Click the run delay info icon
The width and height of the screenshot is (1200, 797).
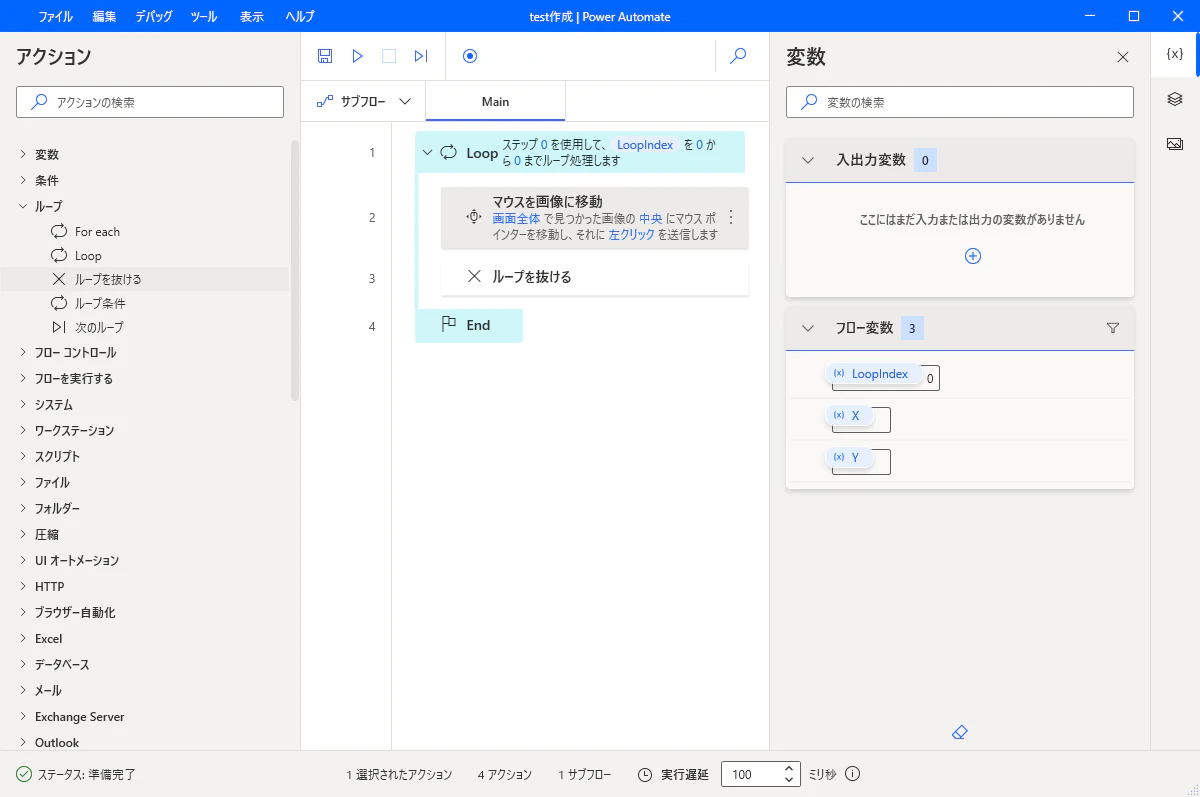click(x=853, y=774)
